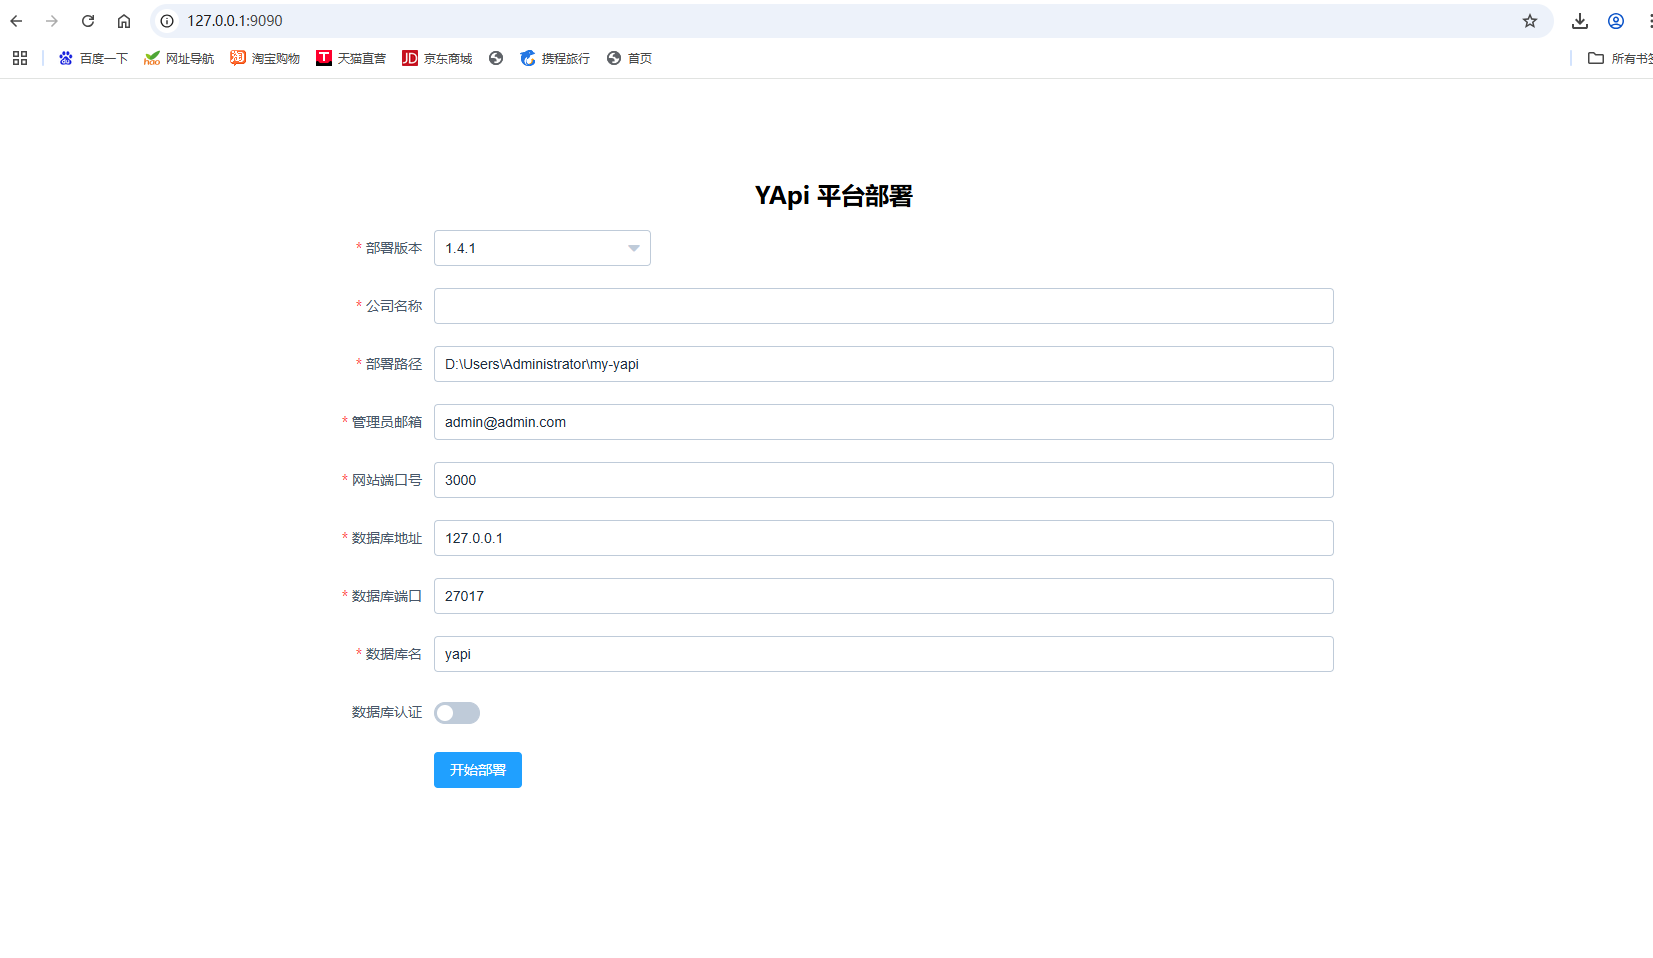This screenshot has height=958, width=1653.
Task: View site information icon in address bar
Action: [167, 21]
